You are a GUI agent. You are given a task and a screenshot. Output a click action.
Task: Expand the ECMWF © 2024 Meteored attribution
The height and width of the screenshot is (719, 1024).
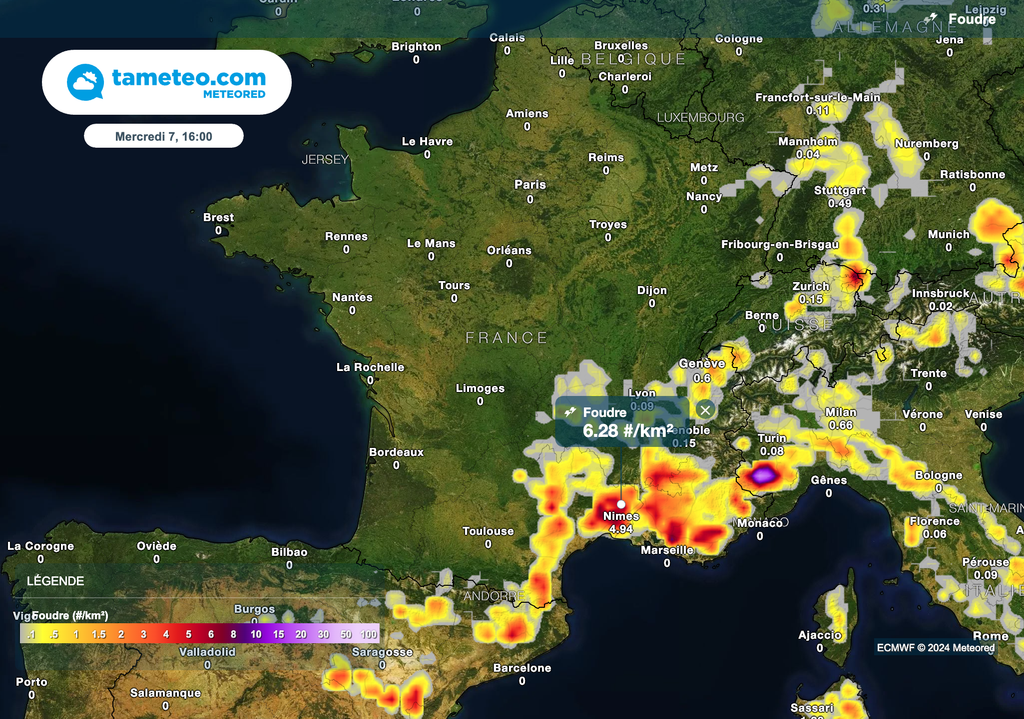tap(934, 648)
